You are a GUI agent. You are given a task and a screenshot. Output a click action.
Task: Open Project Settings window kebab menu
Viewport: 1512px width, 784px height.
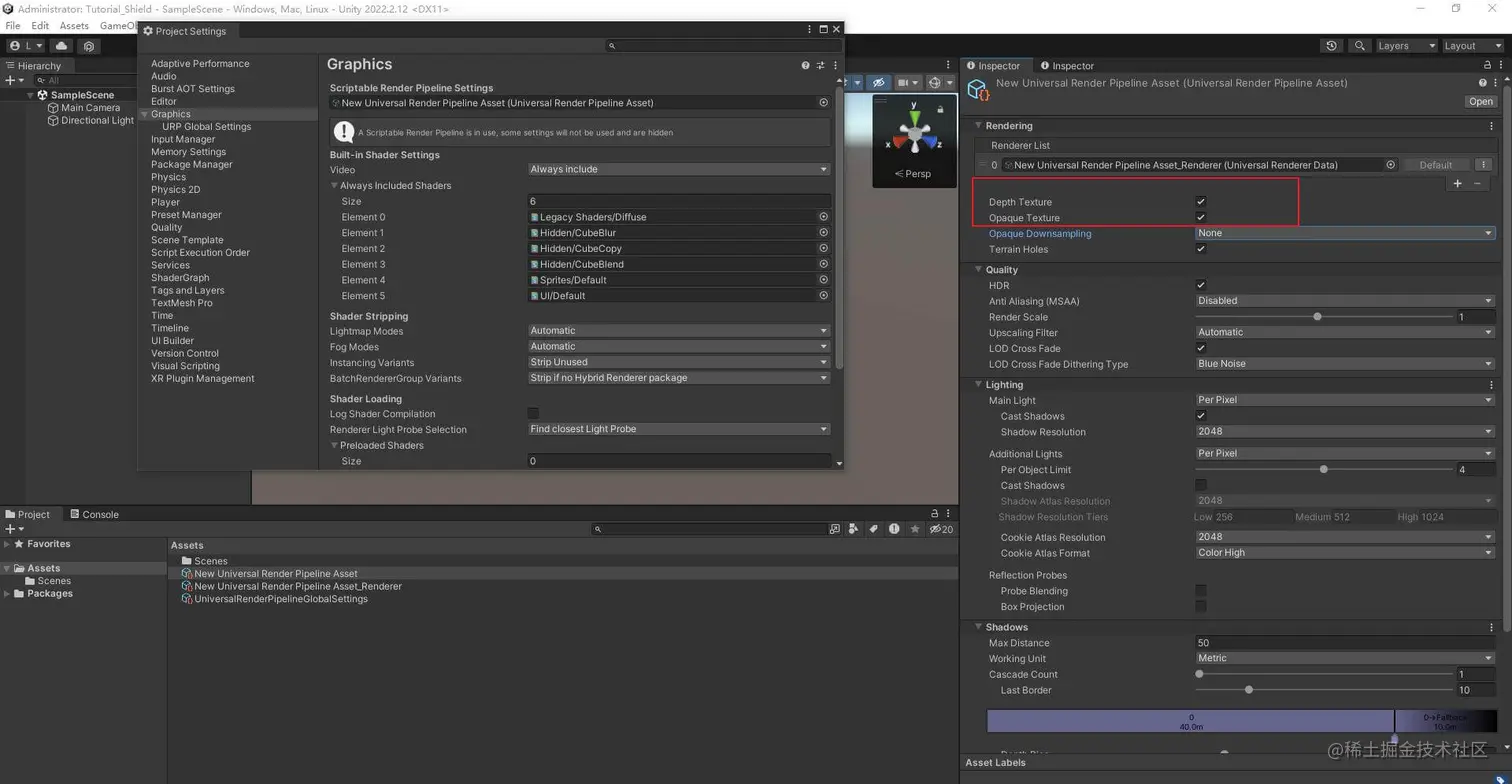(809, 30)
